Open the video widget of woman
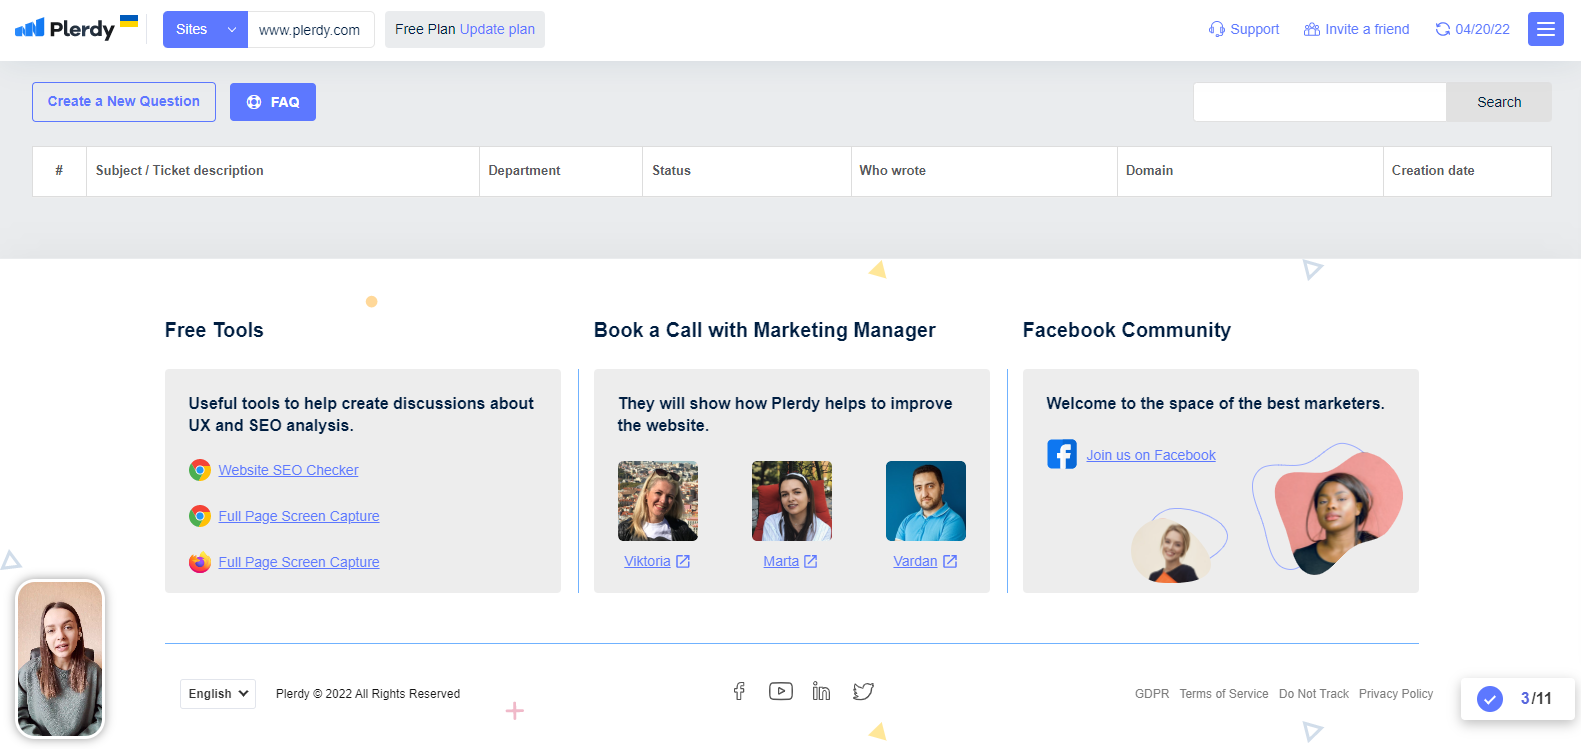The height and width of the screenshot is (749, 1581). point(60,659)
